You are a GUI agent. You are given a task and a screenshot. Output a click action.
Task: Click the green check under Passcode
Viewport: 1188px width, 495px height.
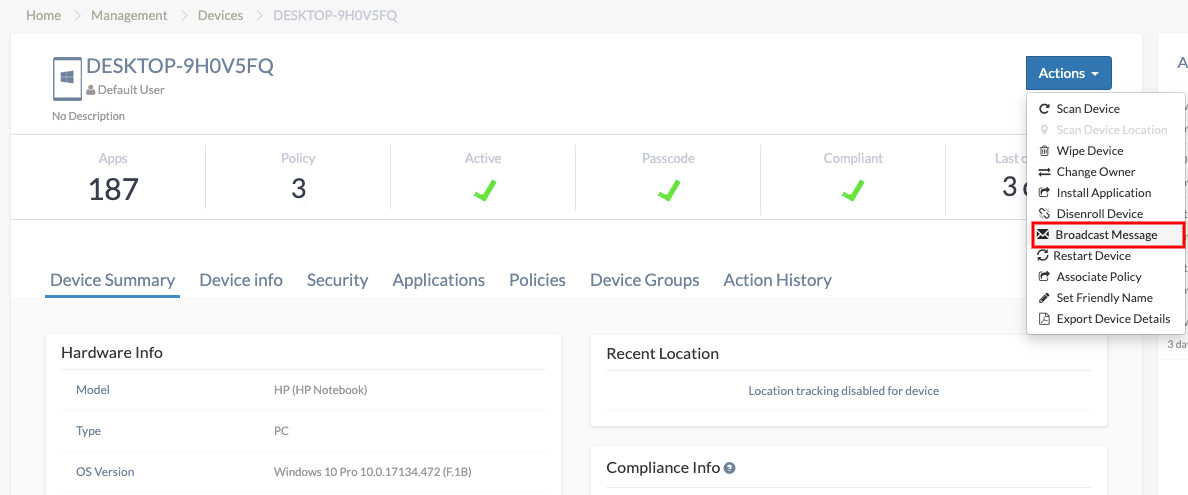click(x=667, y=190)
